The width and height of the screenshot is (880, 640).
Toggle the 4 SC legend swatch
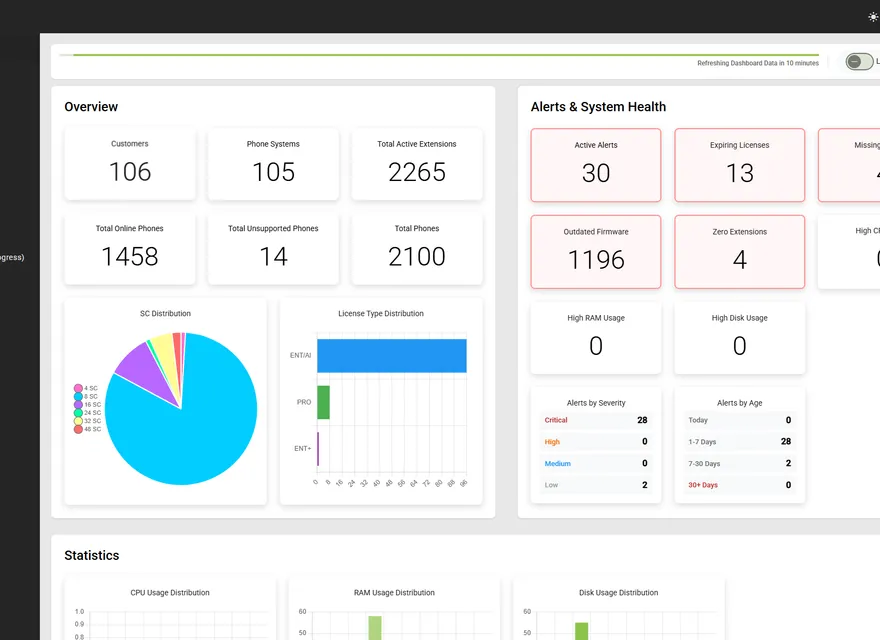78,388
